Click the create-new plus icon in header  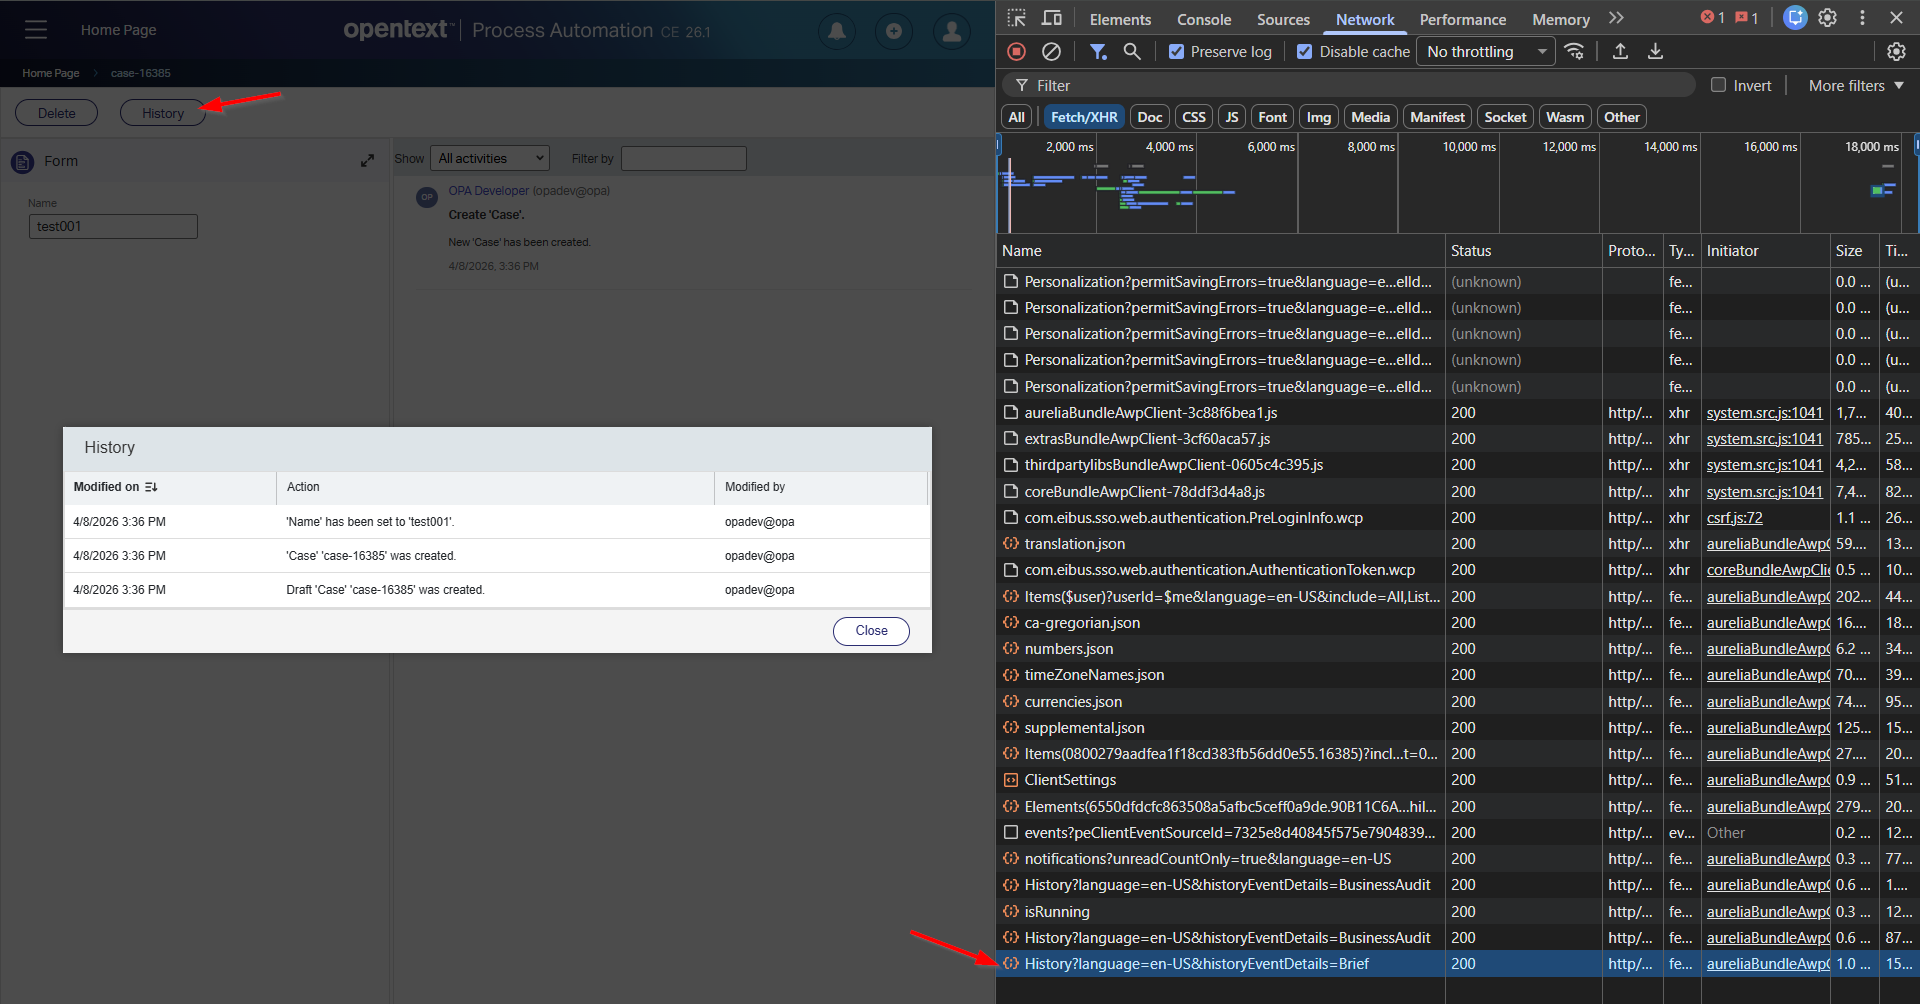point(894,31)
